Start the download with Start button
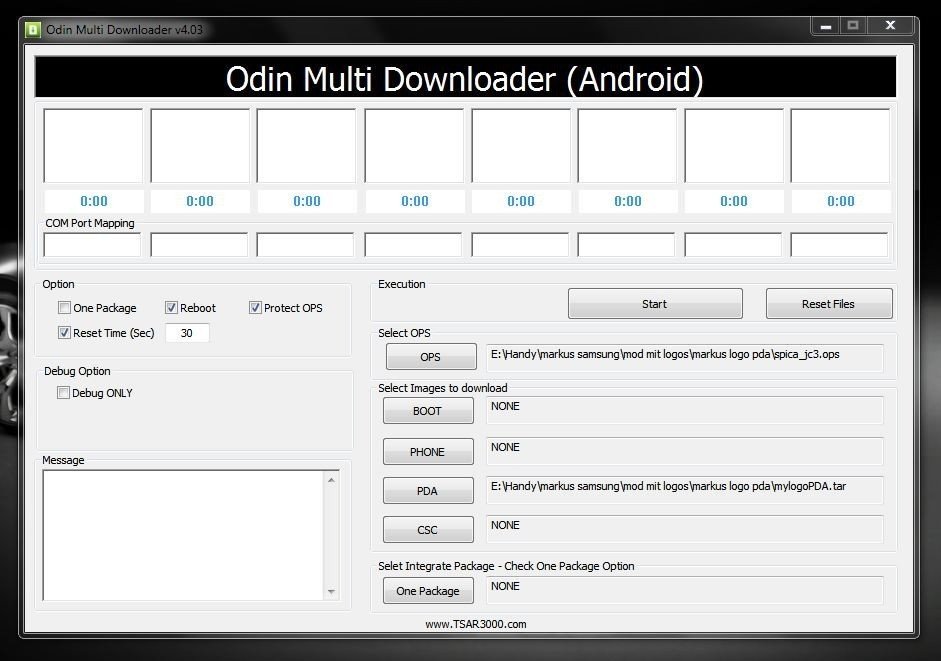Image resolution: width=941 pixels, height=661 pixels. click(655, 304)
